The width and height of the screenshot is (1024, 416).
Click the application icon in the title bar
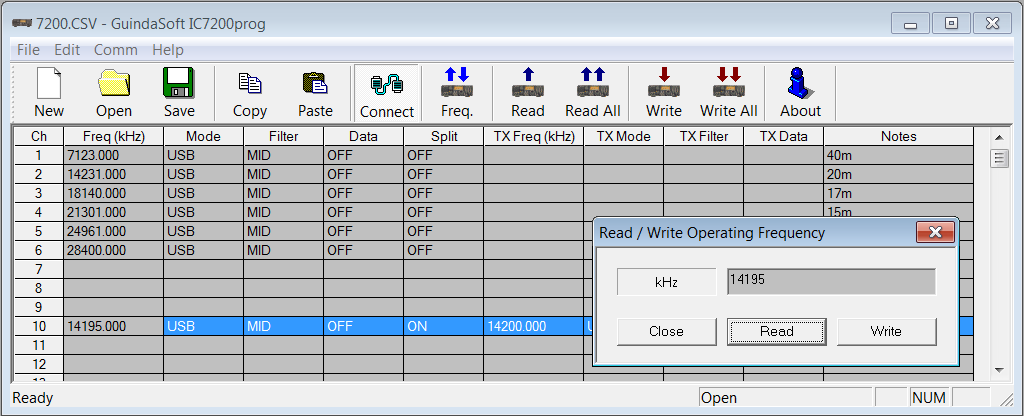click(22, 24)
